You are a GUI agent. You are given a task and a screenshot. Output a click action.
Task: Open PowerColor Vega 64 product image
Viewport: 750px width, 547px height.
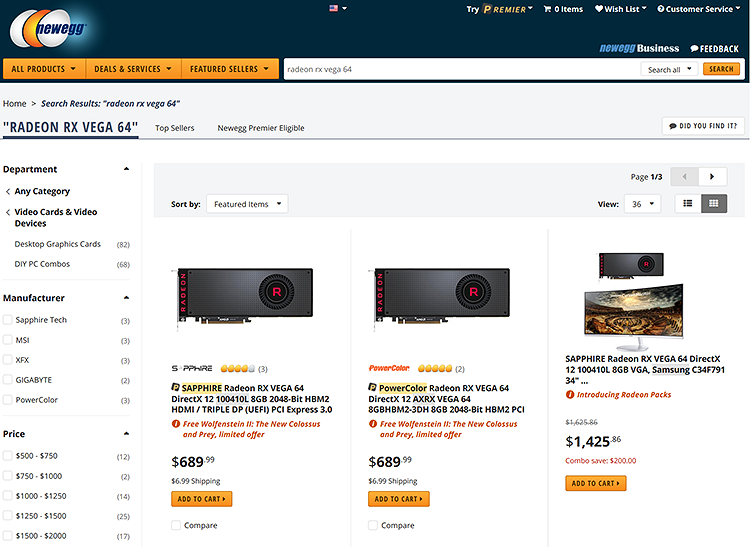[440, 299]
